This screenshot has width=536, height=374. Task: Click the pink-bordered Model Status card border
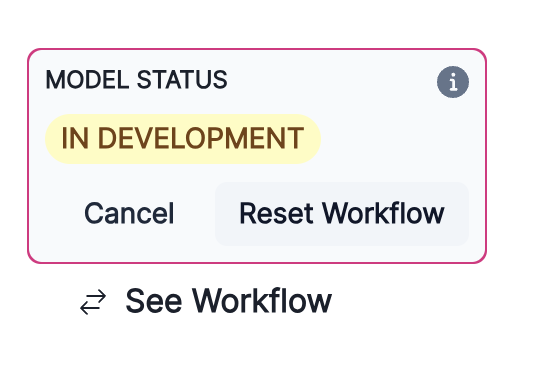pos(256,49)
